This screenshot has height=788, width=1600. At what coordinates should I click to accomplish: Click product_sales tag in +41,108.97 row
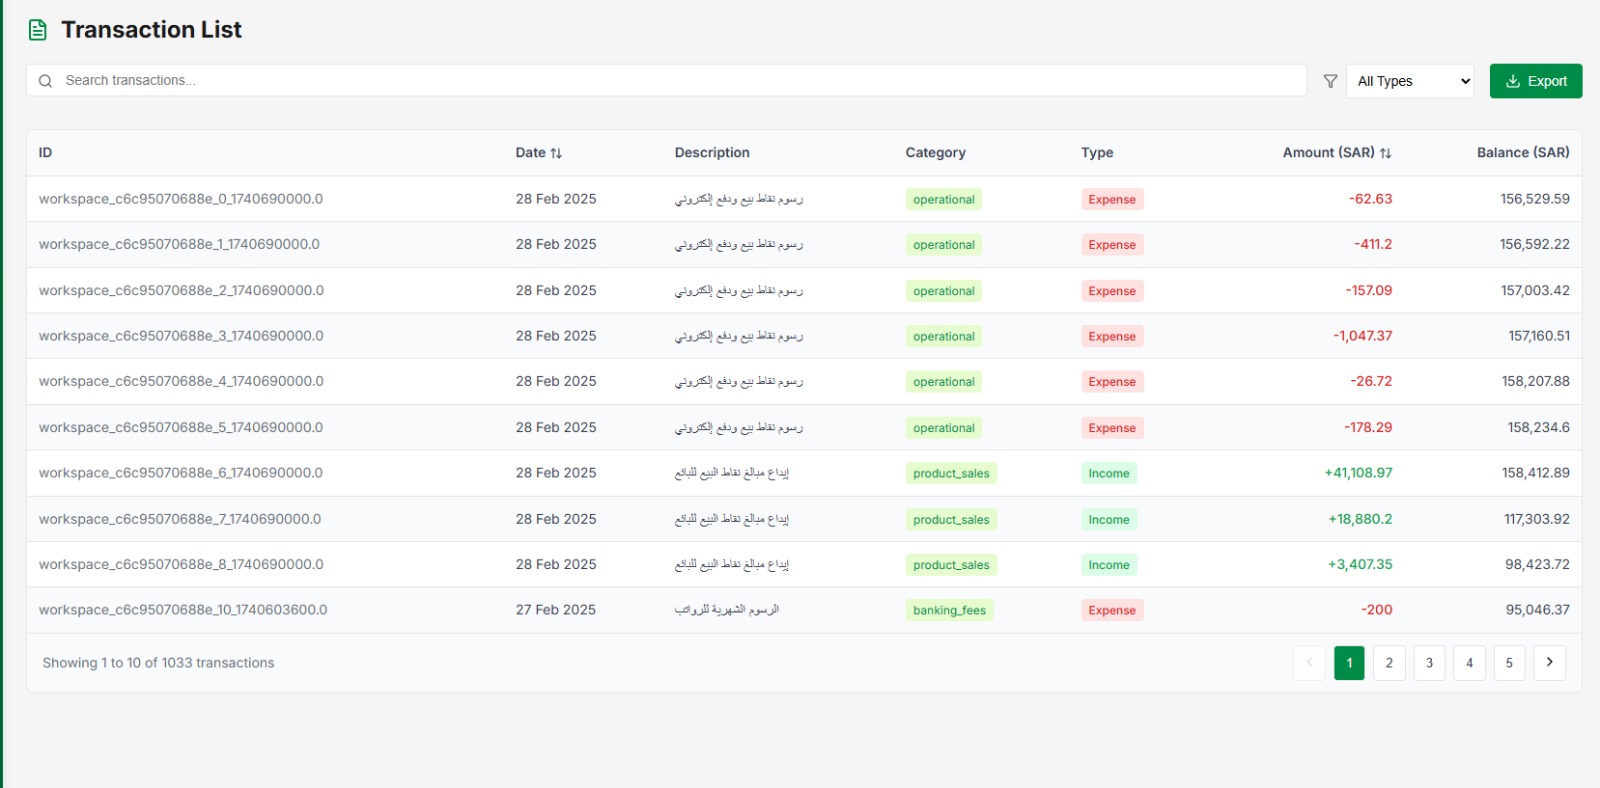pyautogui.click(x=951, y=473)
